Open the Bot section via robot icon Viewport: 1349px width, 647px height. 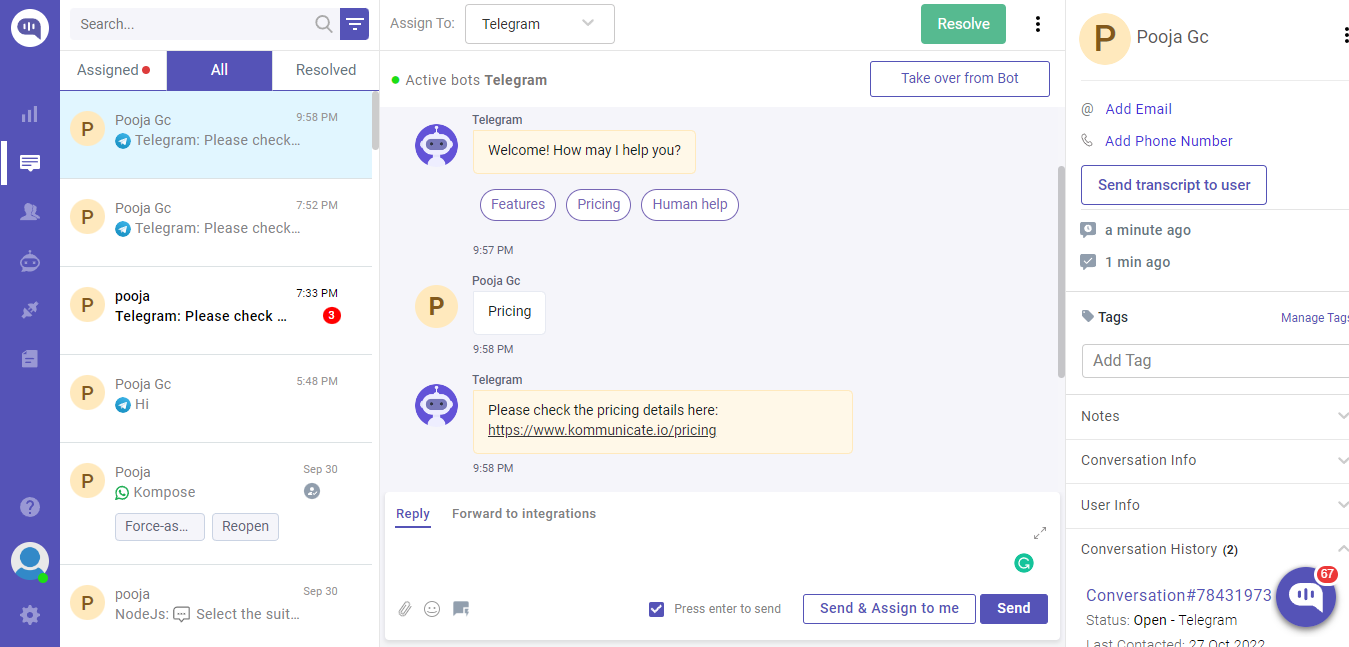[x=29, y=261]
